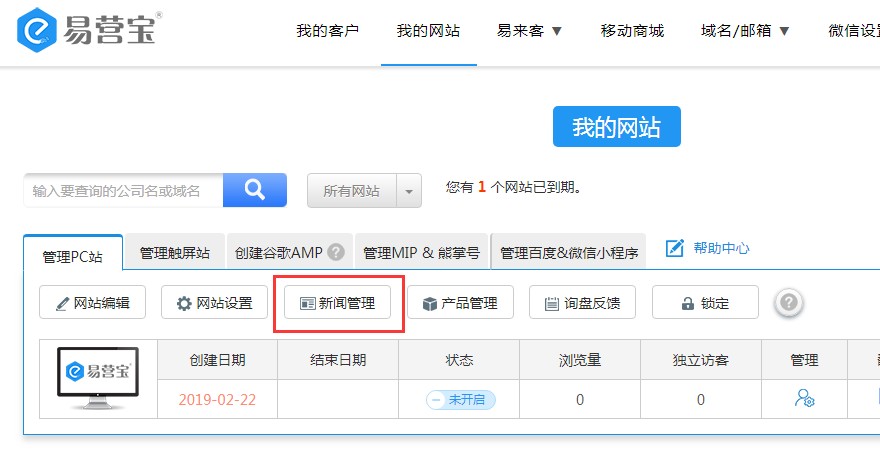Toggle the 未开启 status switch
Image resolution: width=880 pixels, height=457 pixels.
click(460, 399)
